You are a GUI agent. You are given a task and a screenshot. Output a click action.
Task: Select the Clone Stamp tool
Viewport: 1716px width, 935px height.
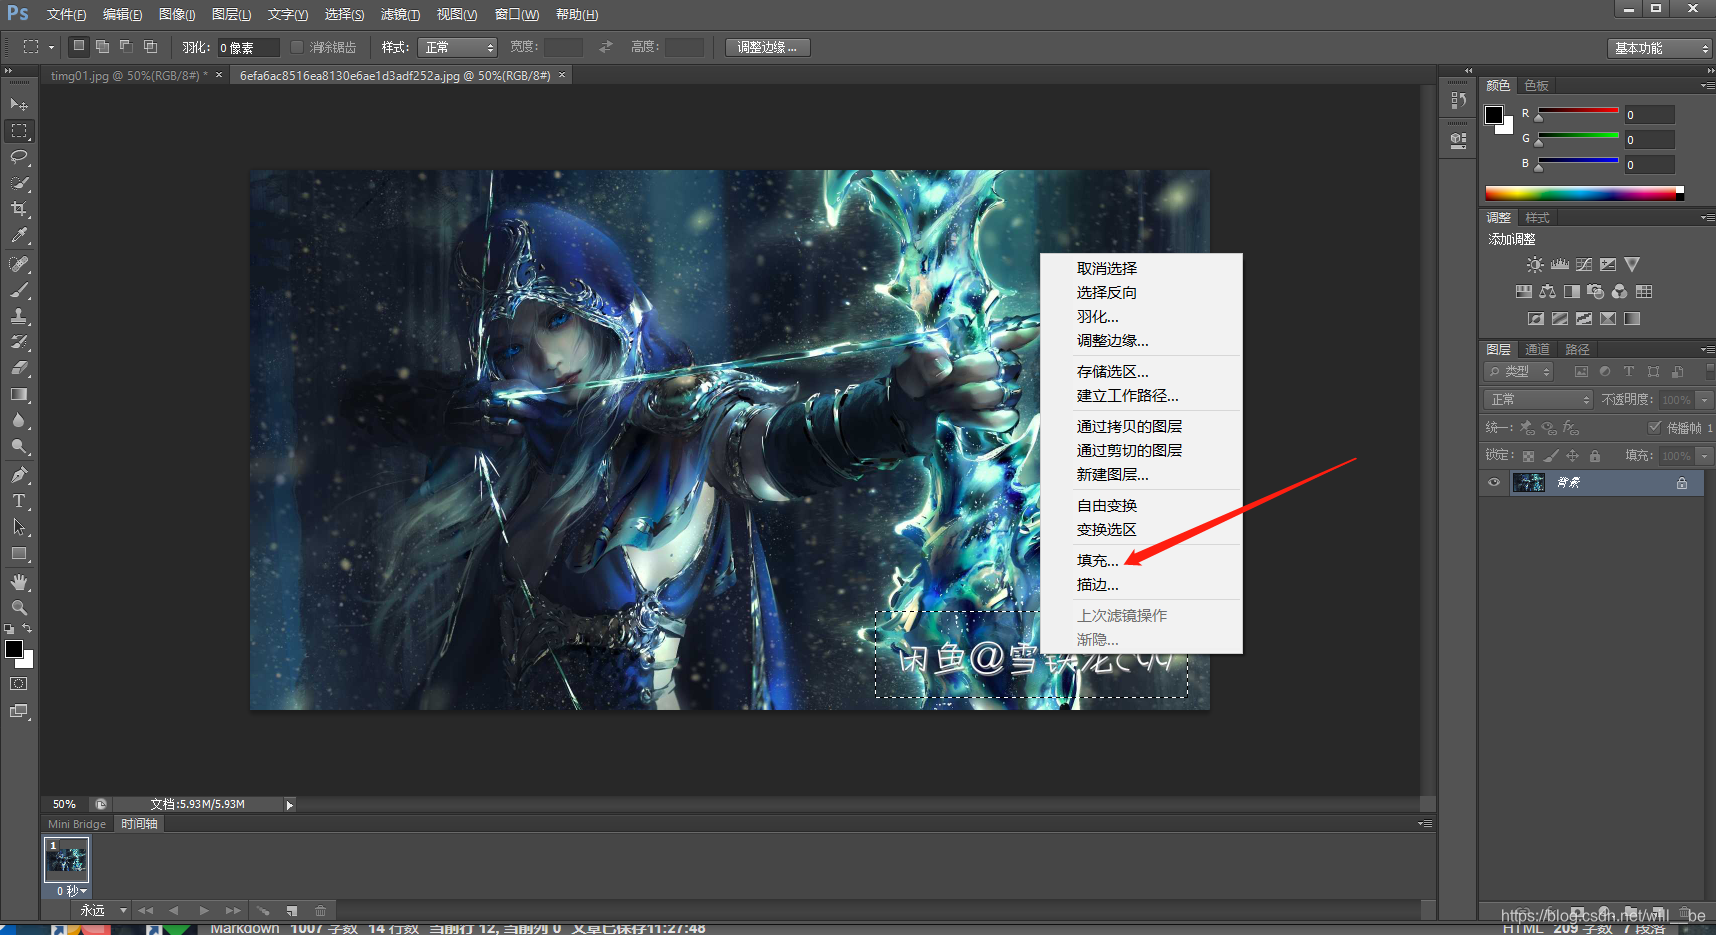(x=19, y=316)
